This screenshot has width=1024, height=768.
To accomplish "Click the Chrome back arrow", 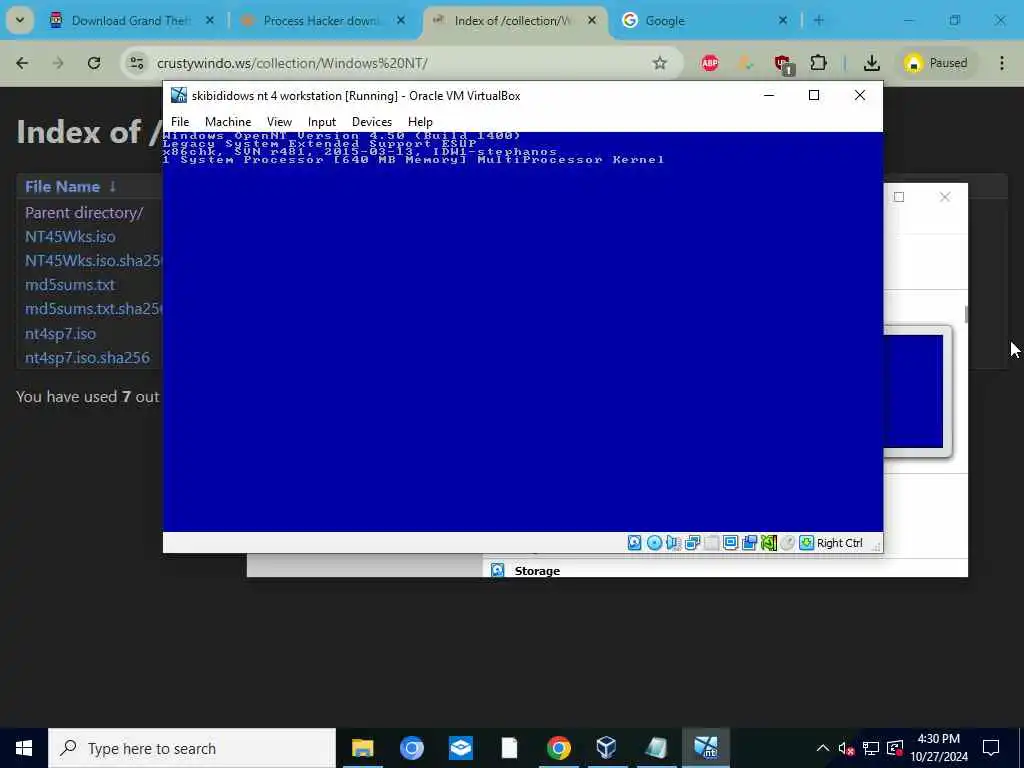I will point(22,63).
